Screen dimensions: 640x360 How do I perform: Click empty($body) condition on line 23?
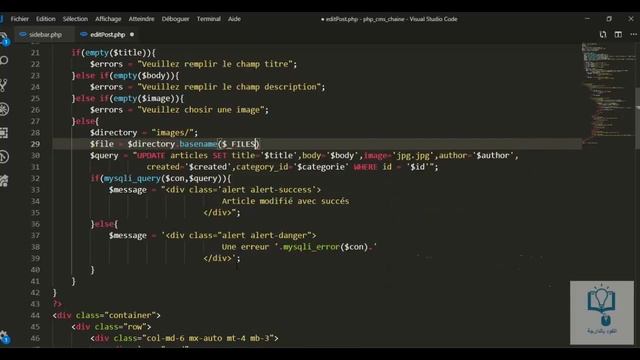click(x=141, y=76)
